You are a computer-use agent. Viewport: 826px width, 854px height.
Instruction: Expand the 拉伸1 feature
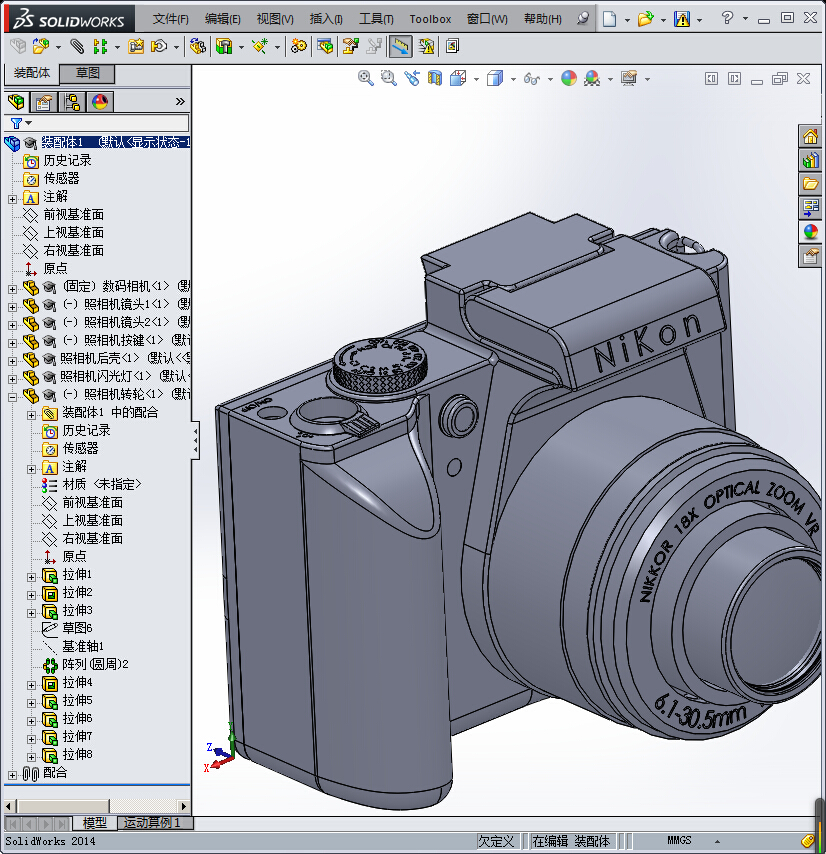pos(32,577)
